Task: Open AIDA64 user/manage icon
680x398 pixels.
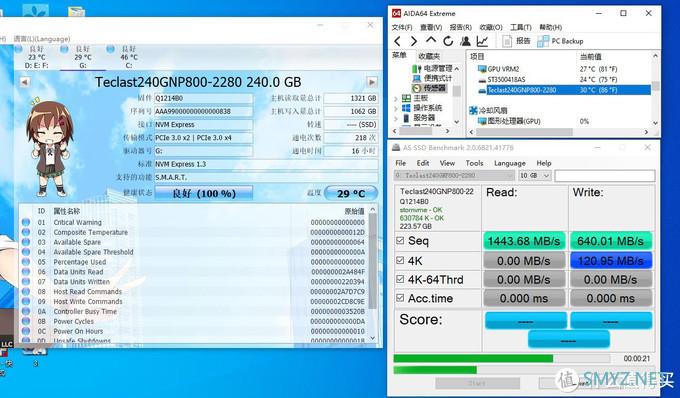Action: [x=465, y=41]
